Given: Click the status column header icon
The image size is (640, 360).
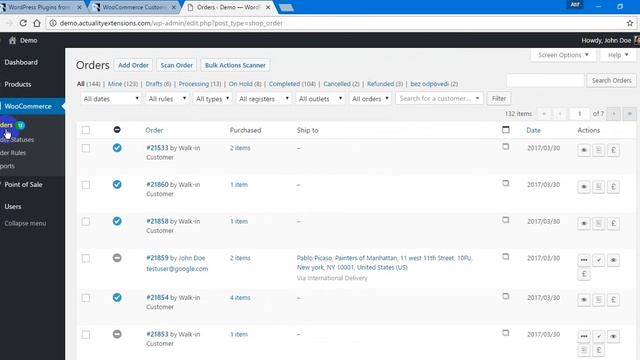Looking at the screenshot, I should click(x=117, y=130).
